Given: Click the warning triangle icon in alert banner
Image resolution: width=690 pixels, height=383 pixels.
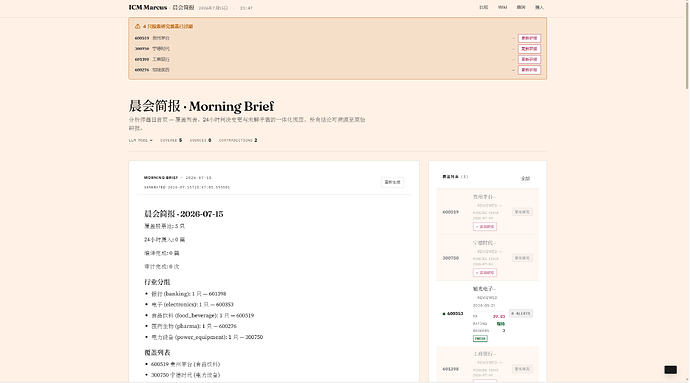Looking at the screenshot, I should click(137, 26).
